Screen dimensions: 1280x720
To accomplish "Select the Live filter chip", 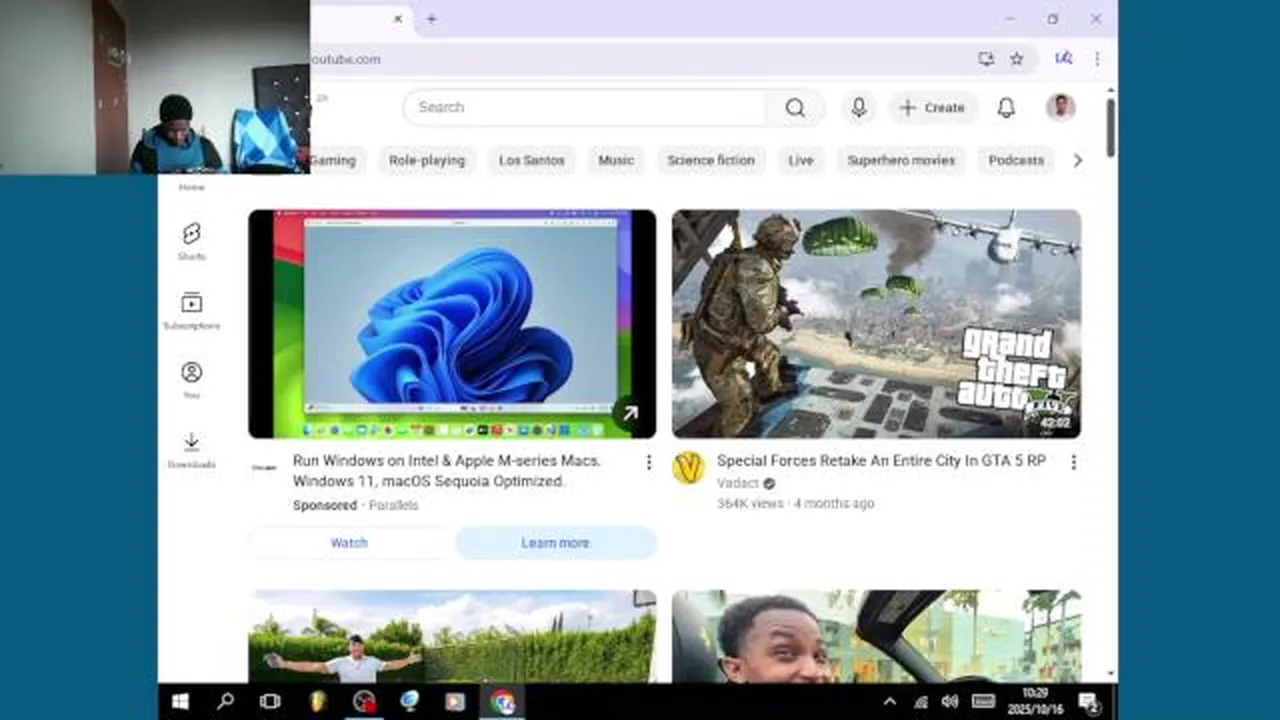I will click(x=801, y=160).
